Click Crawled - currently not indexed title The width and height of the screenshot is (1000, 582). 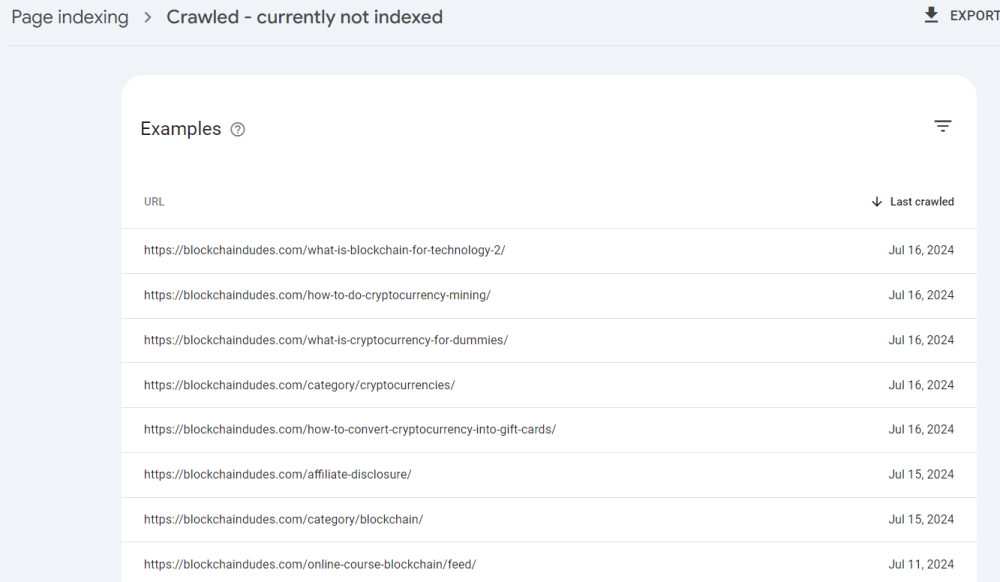pyautogui.click(x=304, y=17)
